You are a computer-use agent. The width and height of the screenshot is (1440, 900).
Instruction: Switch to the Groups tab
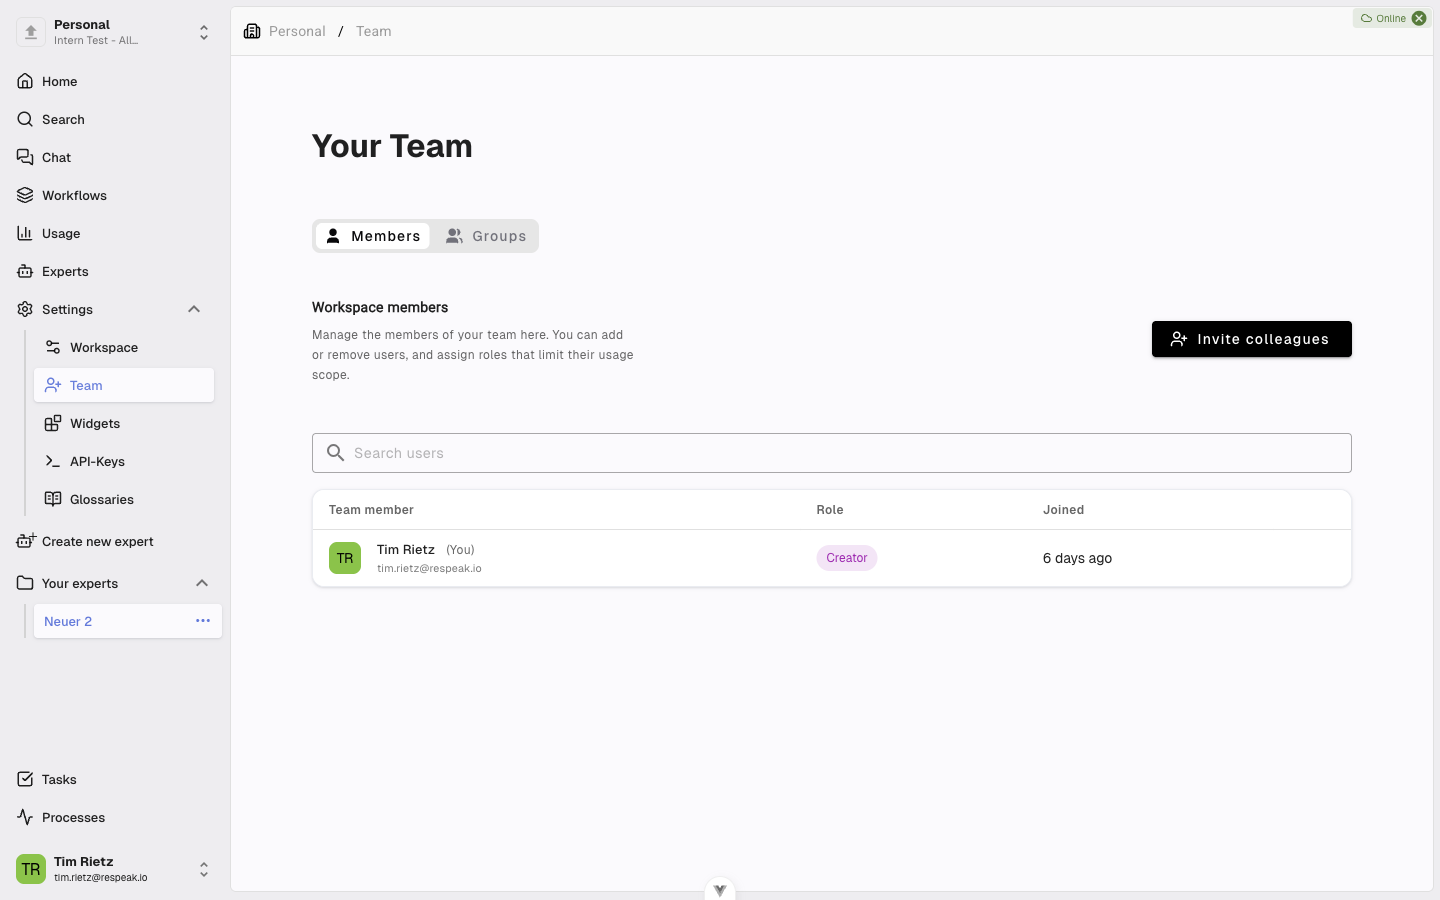[486, 236]
